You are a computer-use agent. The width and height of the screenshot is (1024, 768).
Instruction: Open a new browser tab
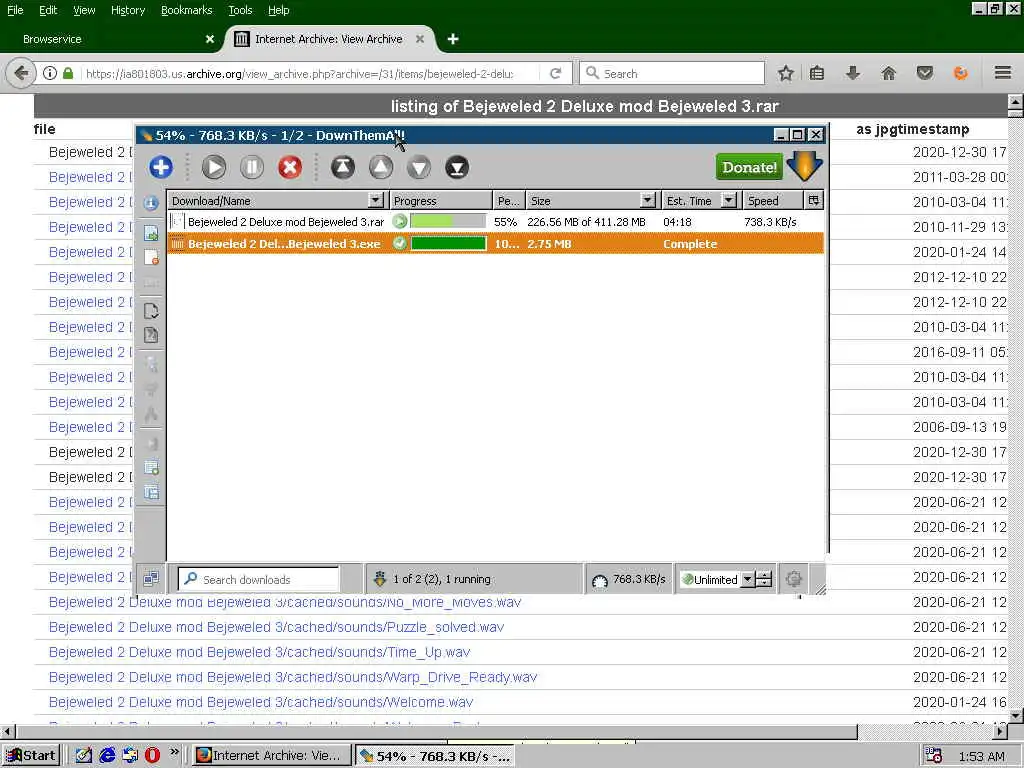point(453,39)
